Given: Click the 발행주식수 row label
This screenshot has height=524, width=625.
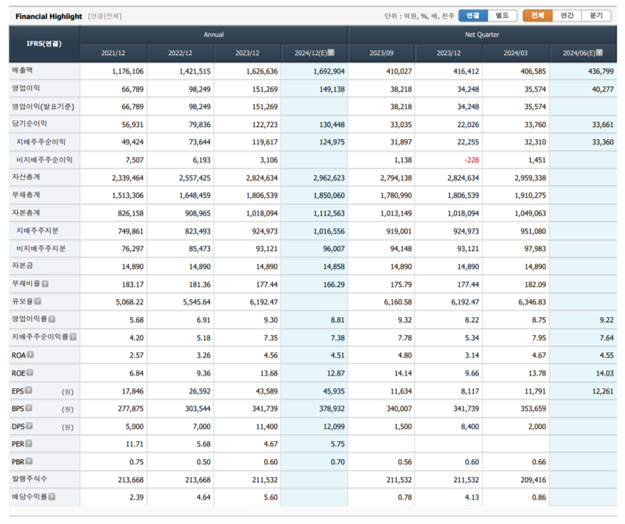Looking at the screenshot, I should pyautogui.click(x=29, y=479).
